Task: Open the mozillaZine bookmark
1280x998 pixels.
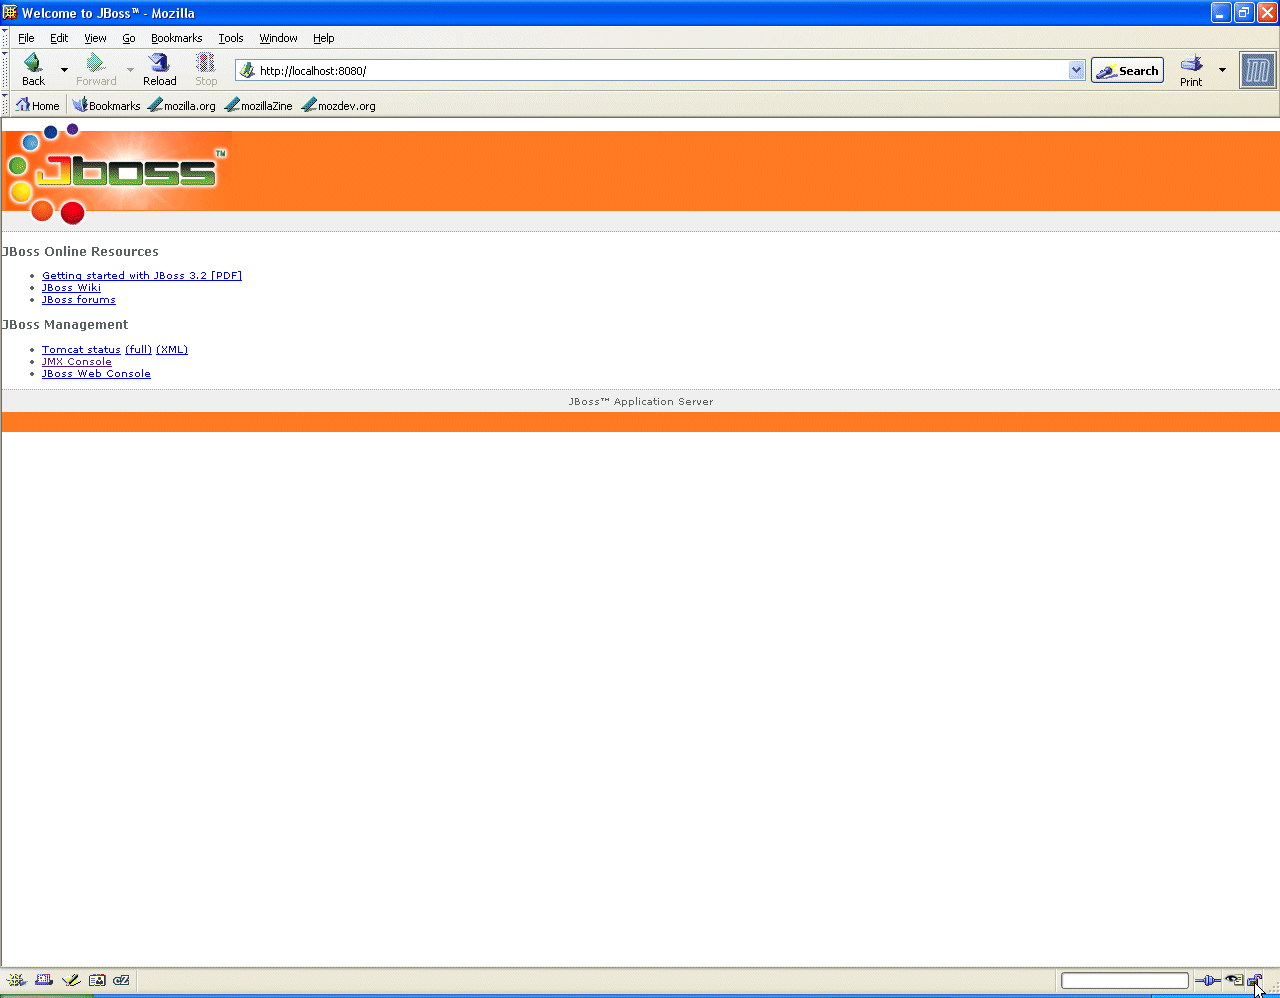Action: coord(259,105)
